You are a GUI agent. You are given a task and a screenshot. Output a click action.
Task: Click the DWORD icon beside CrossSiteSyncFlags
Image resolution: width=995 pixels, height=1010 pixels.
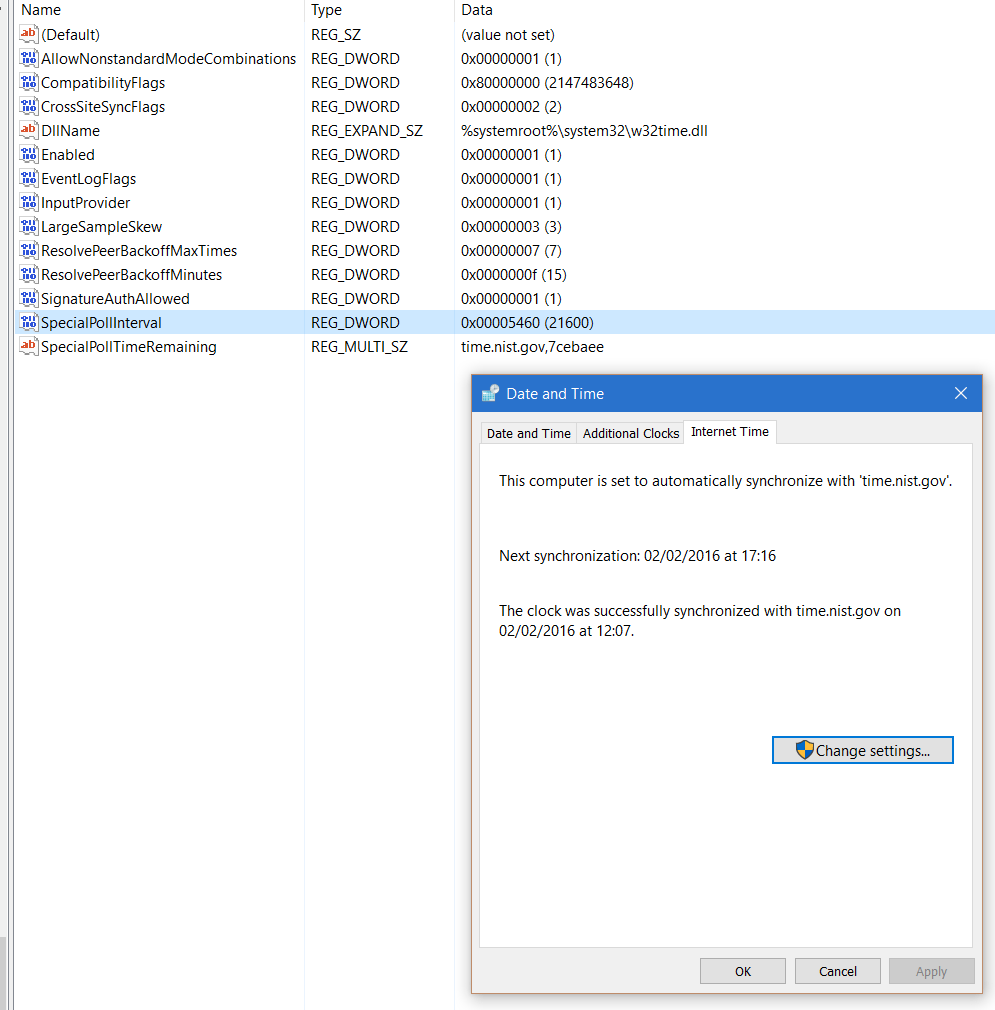click(28, 106)
